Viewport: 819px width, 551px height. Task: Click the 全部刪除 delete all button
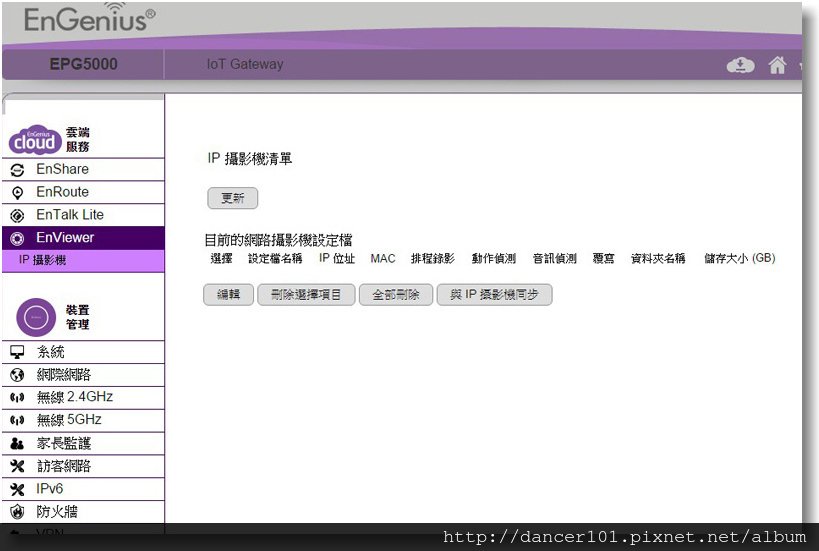[x=395, y=295]
